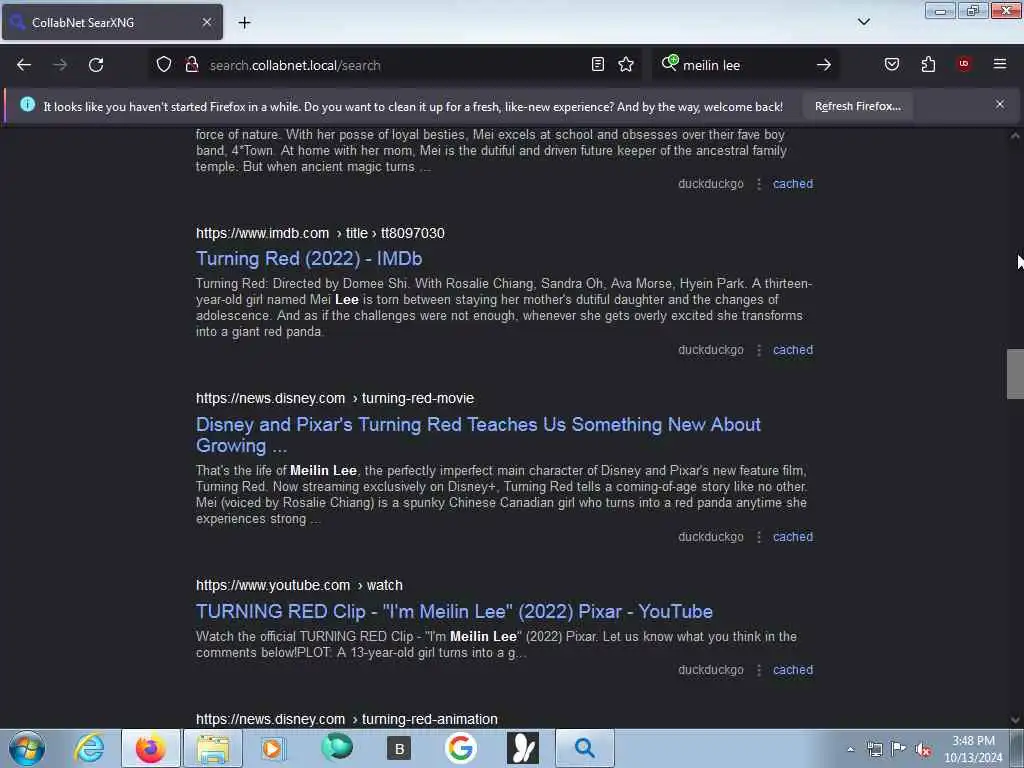Expand options dots beside IMDb result's cached

click(x=758, y=350)
